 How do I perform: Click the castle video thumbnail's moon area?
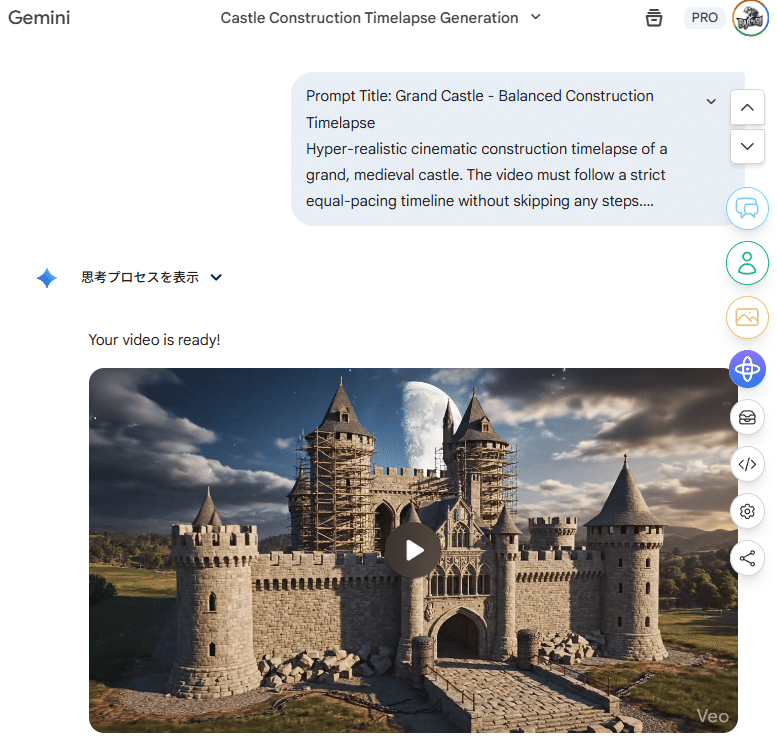[427, 424]
